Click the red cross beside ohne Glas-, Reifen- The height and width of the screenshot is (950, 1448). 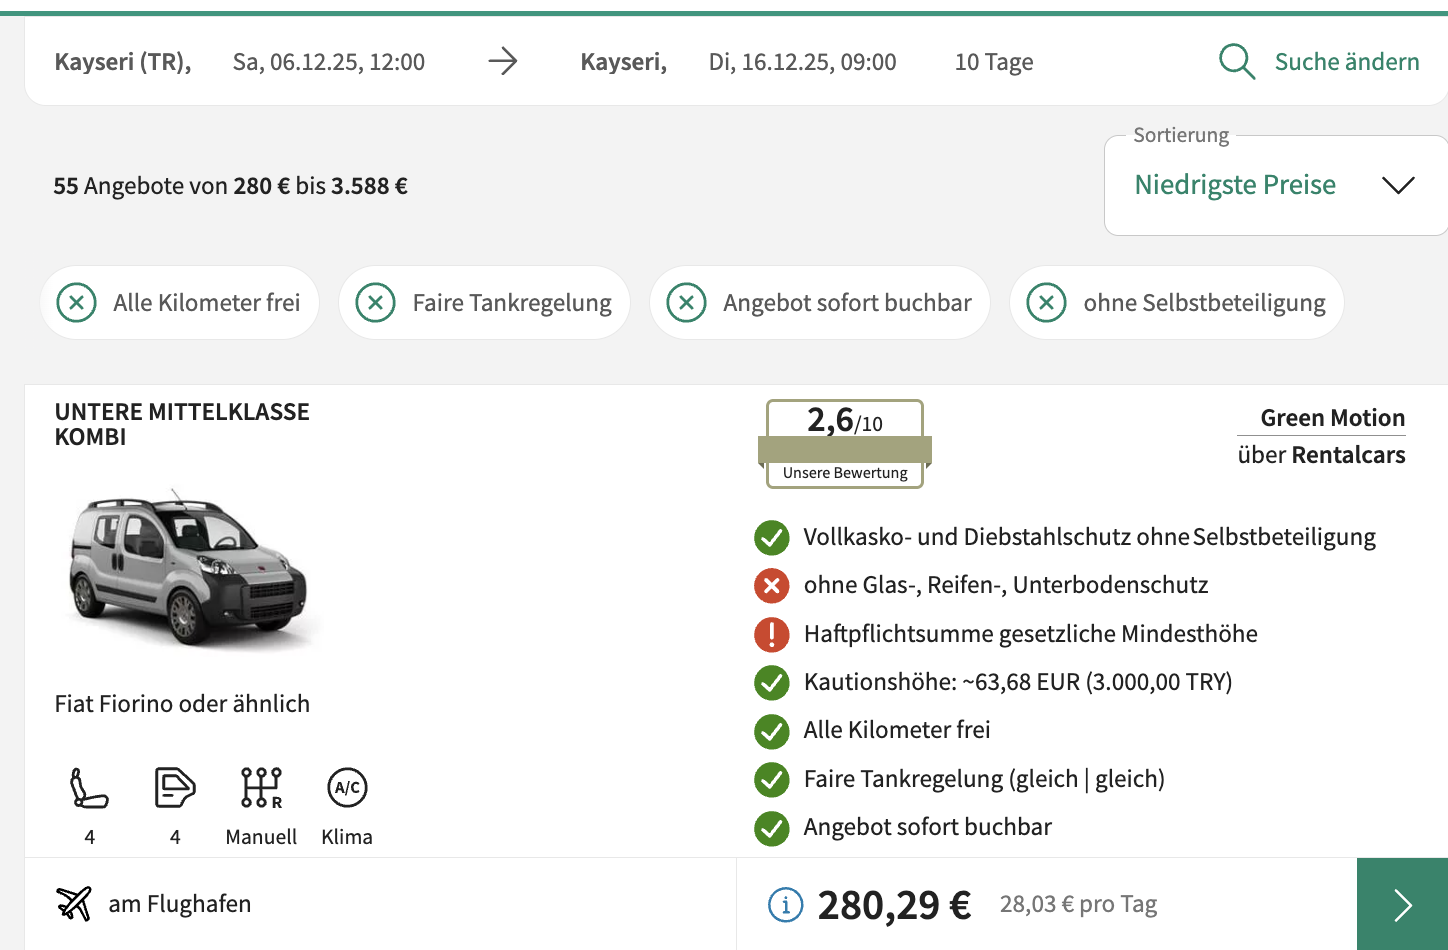772,586
